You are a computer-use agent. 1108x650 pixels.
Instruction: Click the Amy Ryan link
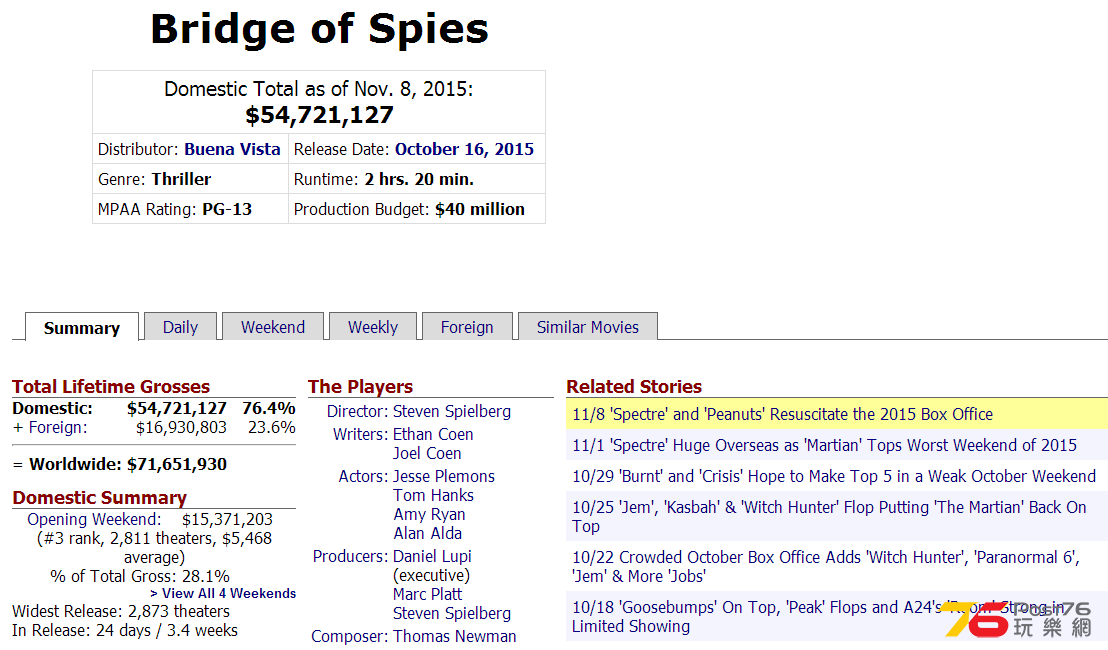pyautogui.click(x=429, y=514)
